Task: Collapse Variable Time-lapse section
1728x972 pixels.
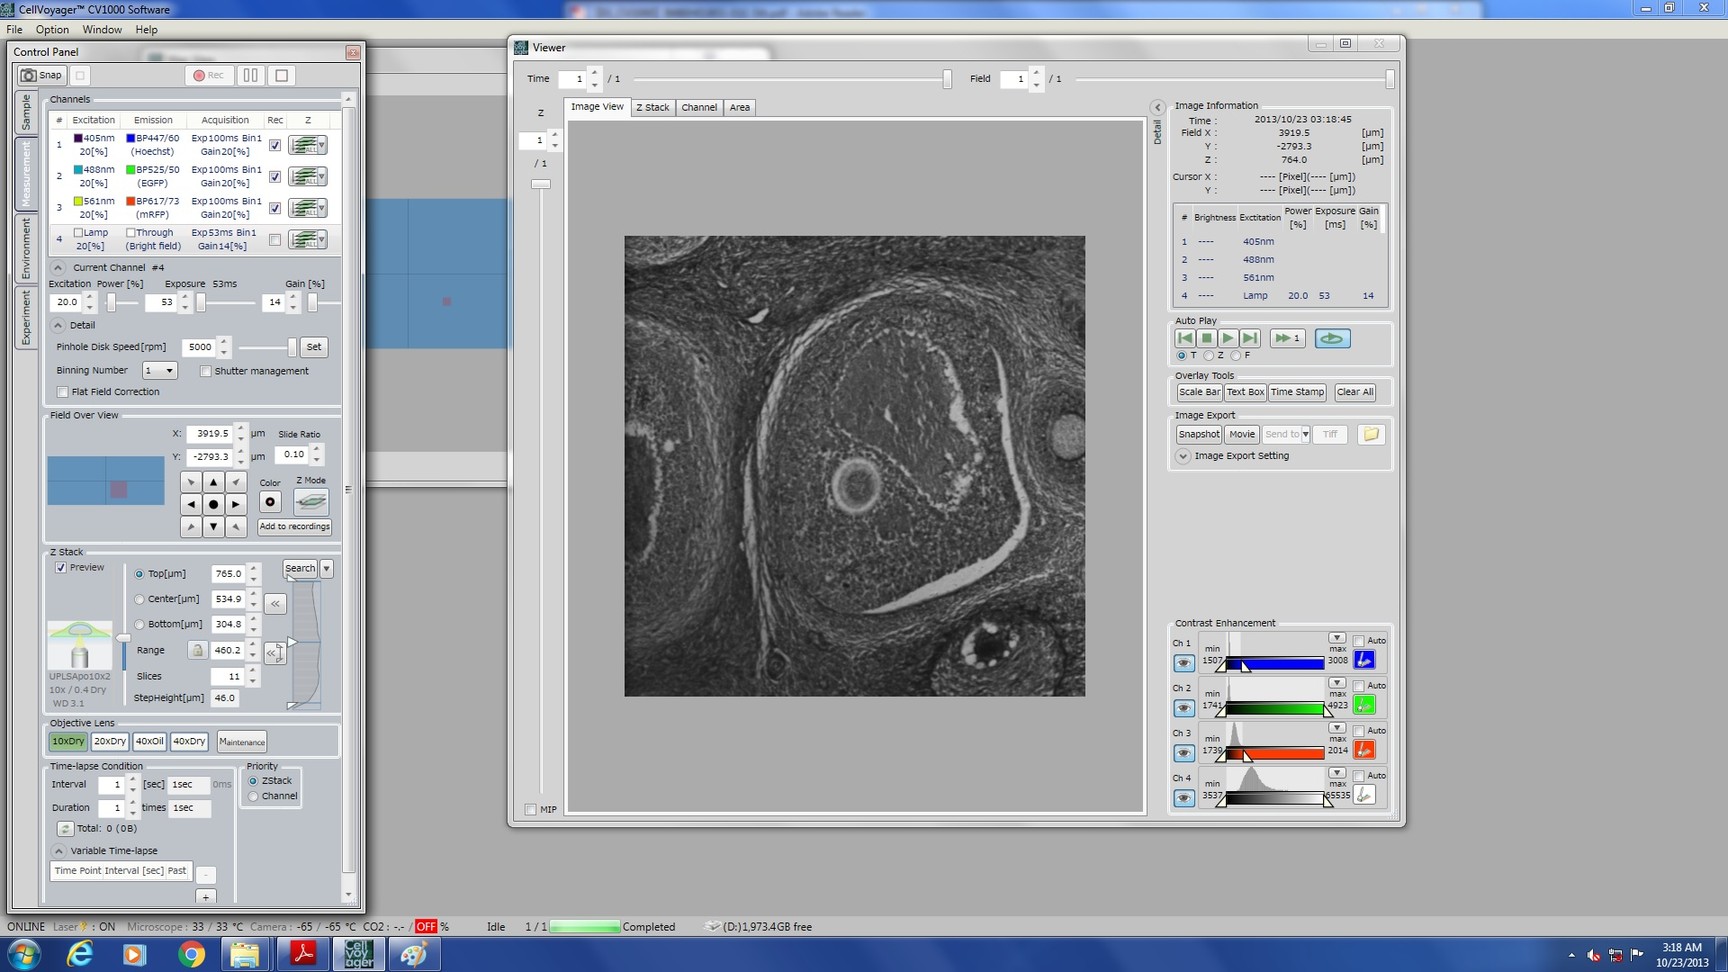Action: tap(58, 851)
